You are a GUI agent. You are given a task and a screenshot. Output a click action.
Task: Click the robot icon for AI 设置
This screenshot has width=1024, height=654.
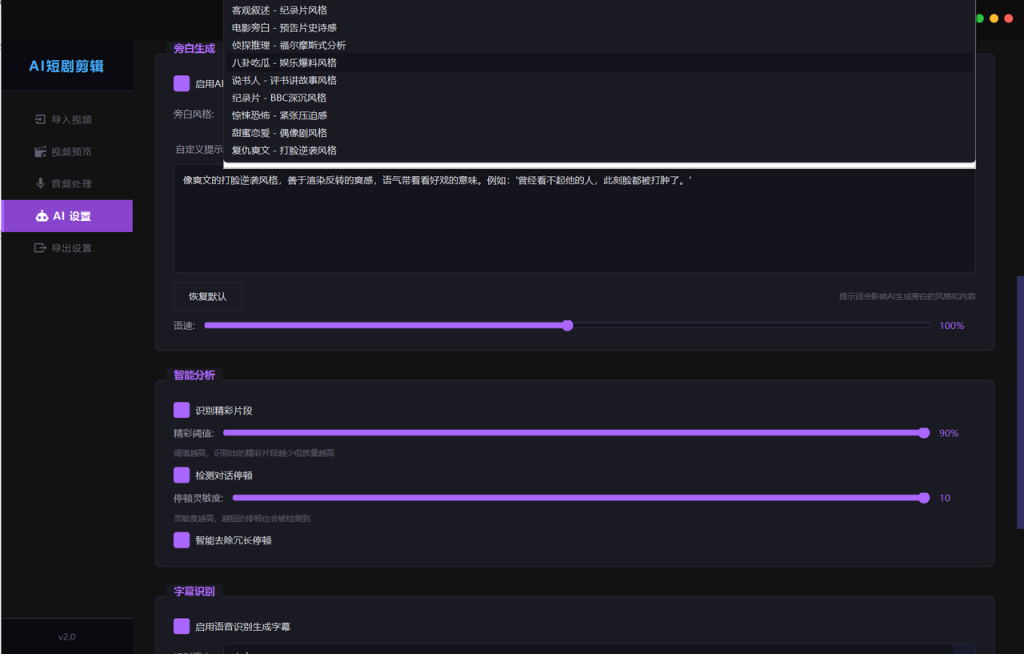coord(42,216)
